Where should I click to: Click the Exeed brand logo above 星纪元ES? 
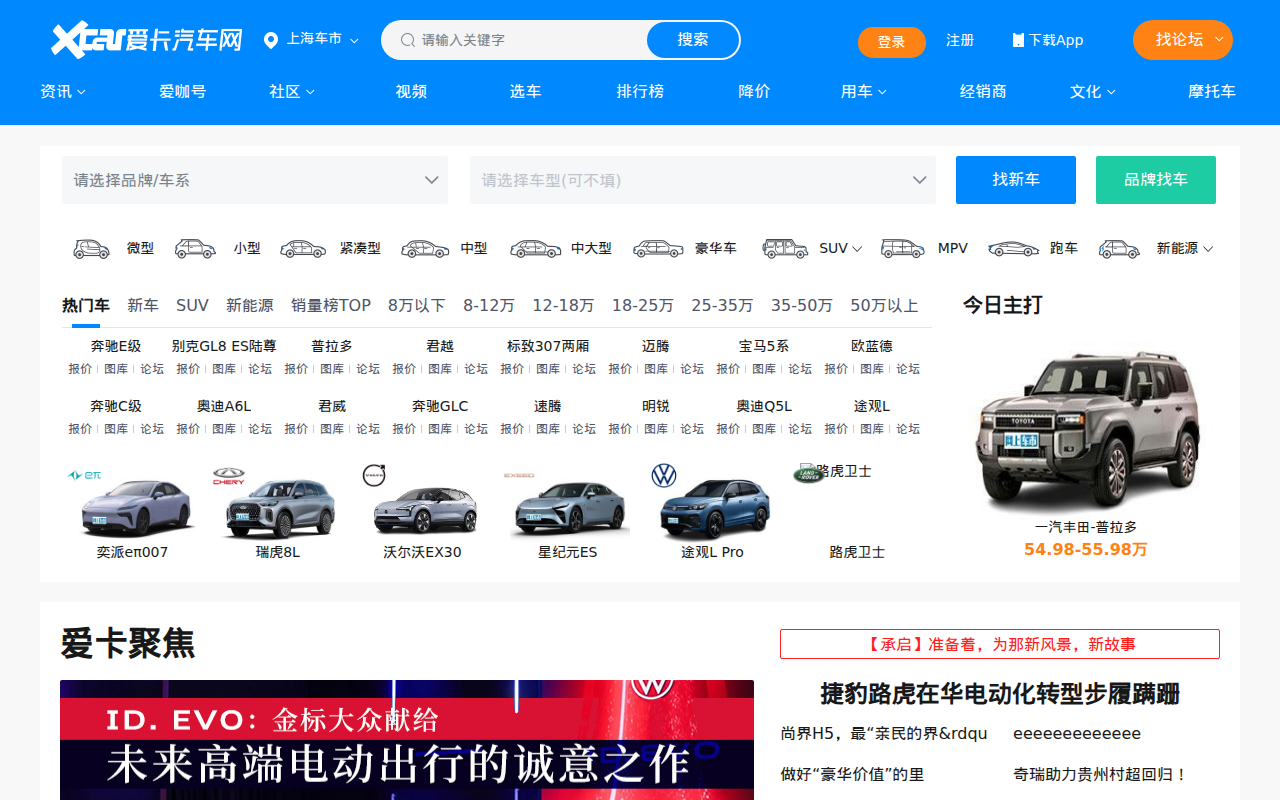tap(519, 475)
